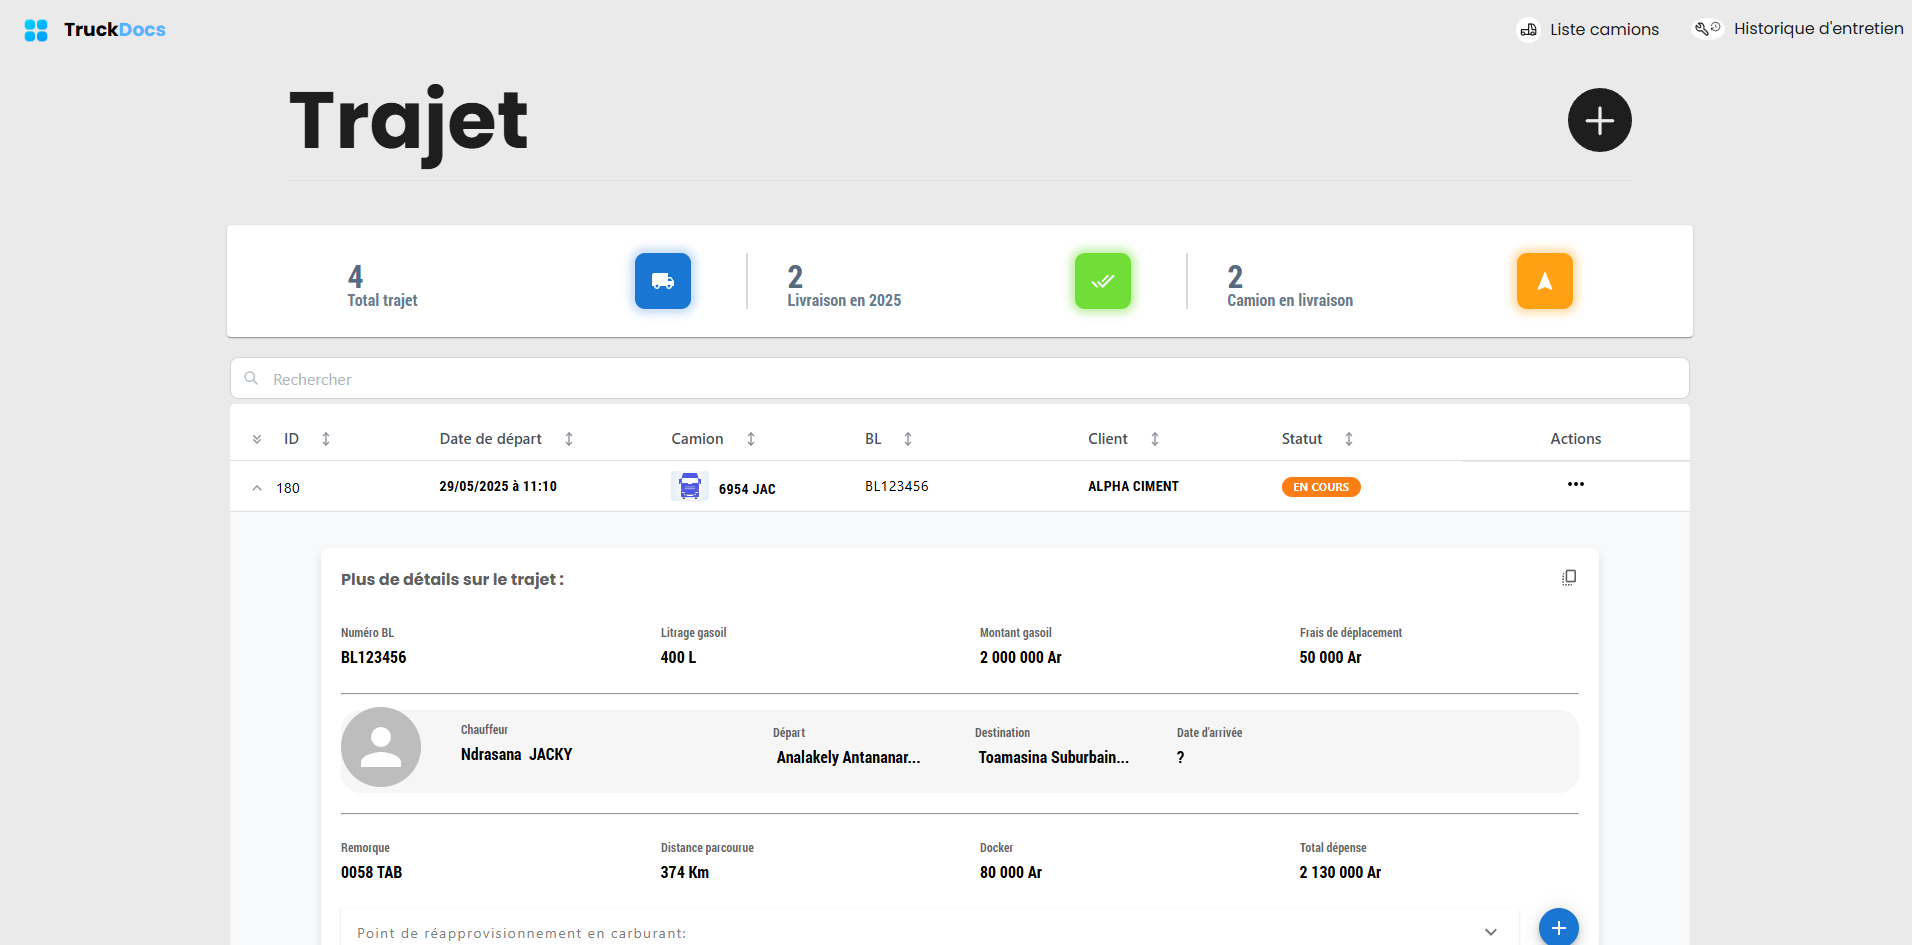
Task: Expand all rows with double chevron
Action: 257,439
